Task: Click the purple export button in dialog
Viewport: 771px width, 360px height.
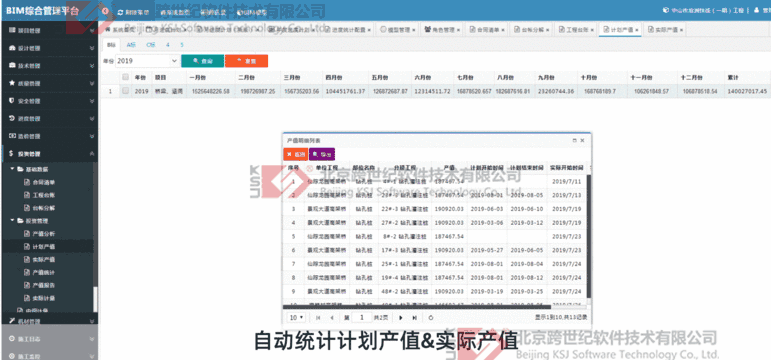Action: point(322,154)
